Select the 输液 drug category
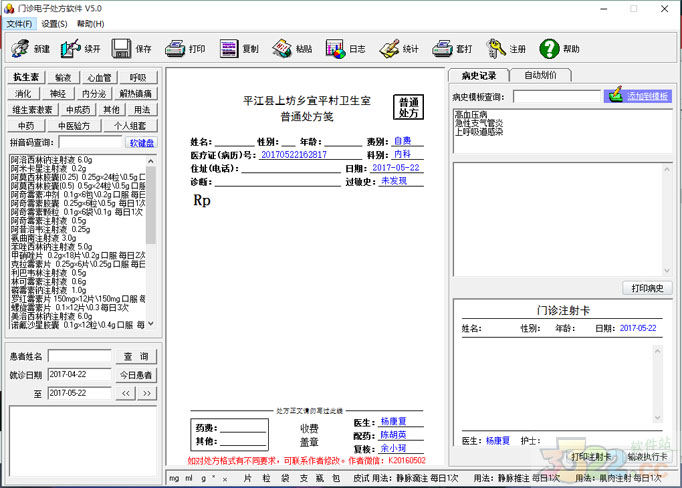Viewport: 682px width, 488px height. point(63,77)
